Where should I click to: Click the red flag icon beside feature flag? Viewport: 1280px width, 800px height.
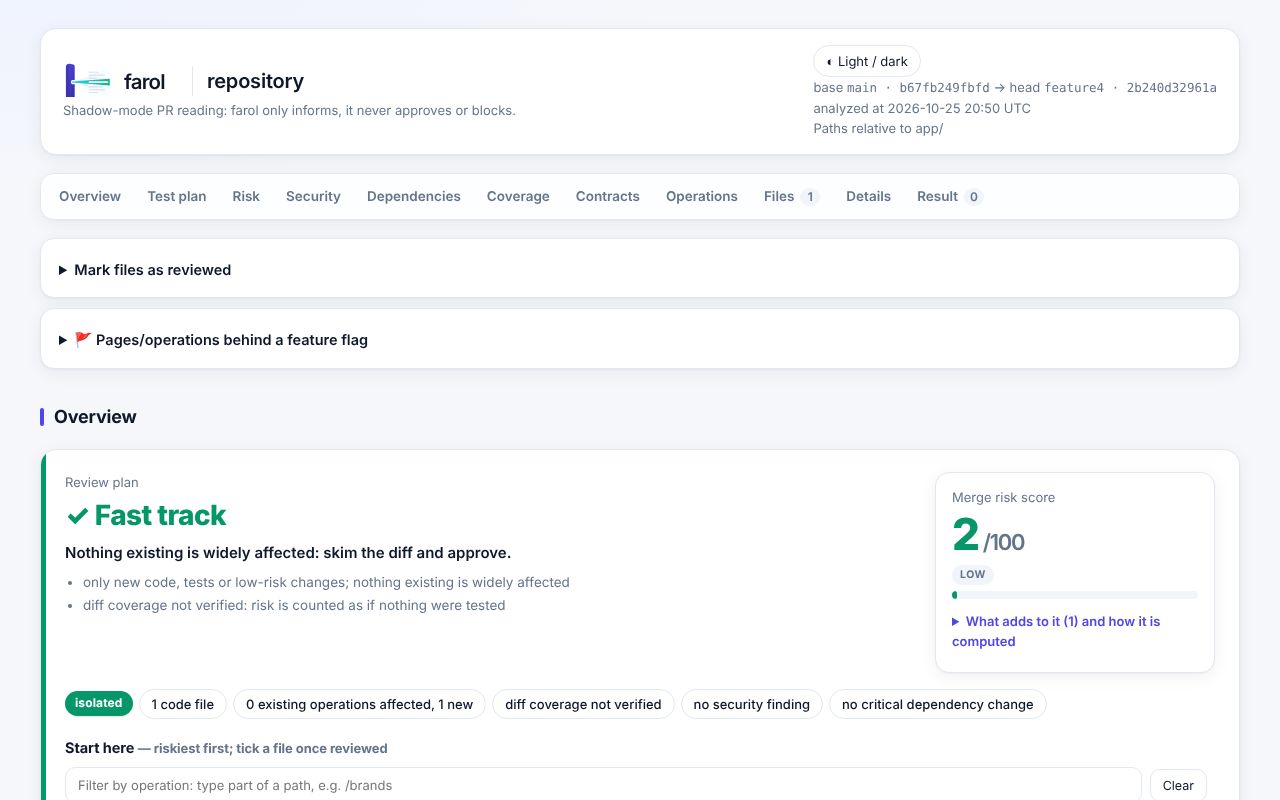[83, 340]
